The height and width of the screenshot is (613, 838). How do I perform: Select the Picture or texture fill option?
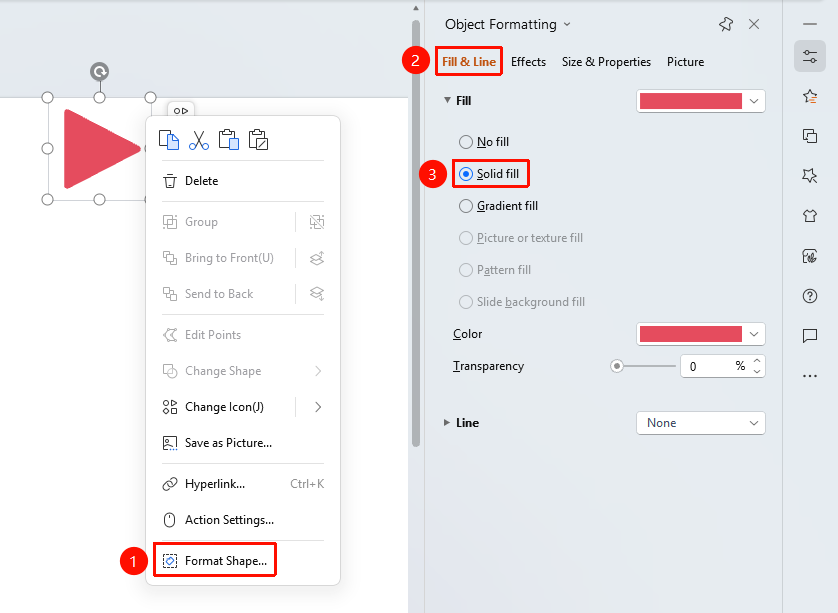(x=521, y=238)
